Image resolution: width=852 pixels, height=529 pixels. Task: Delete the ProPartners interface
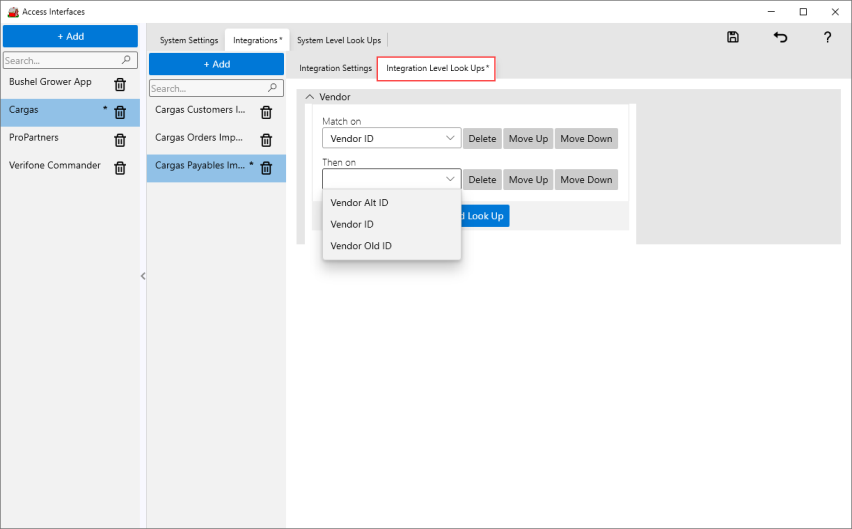click(120, 140)
